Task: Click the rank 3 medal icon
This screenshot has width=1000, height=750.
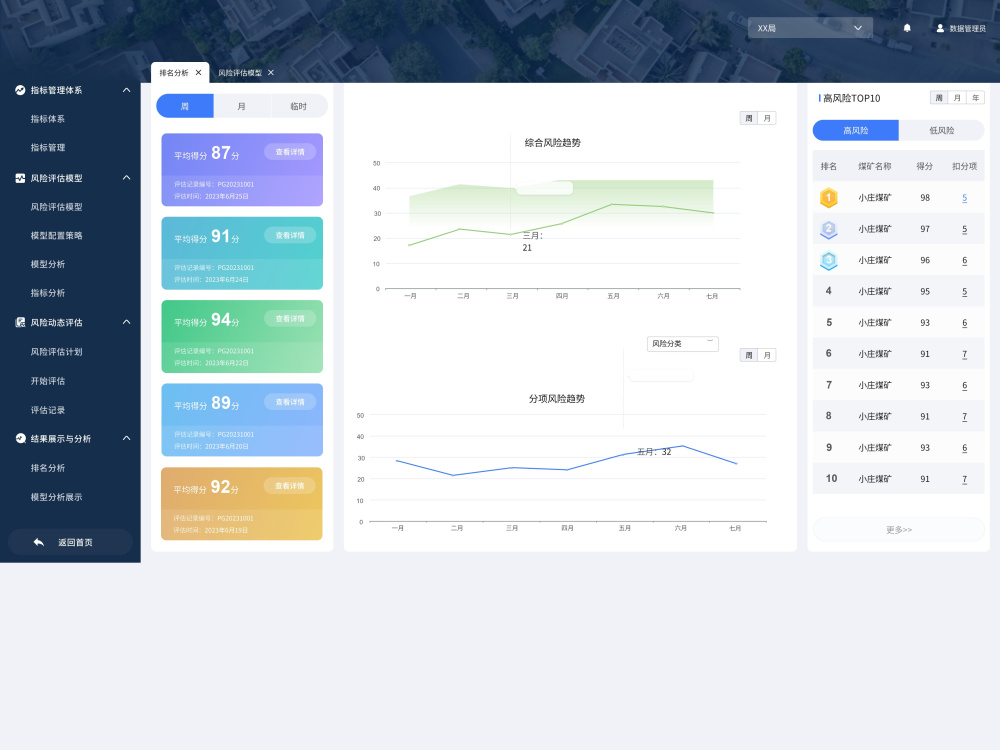Action: pyautogui.click(x=828, y=260)
